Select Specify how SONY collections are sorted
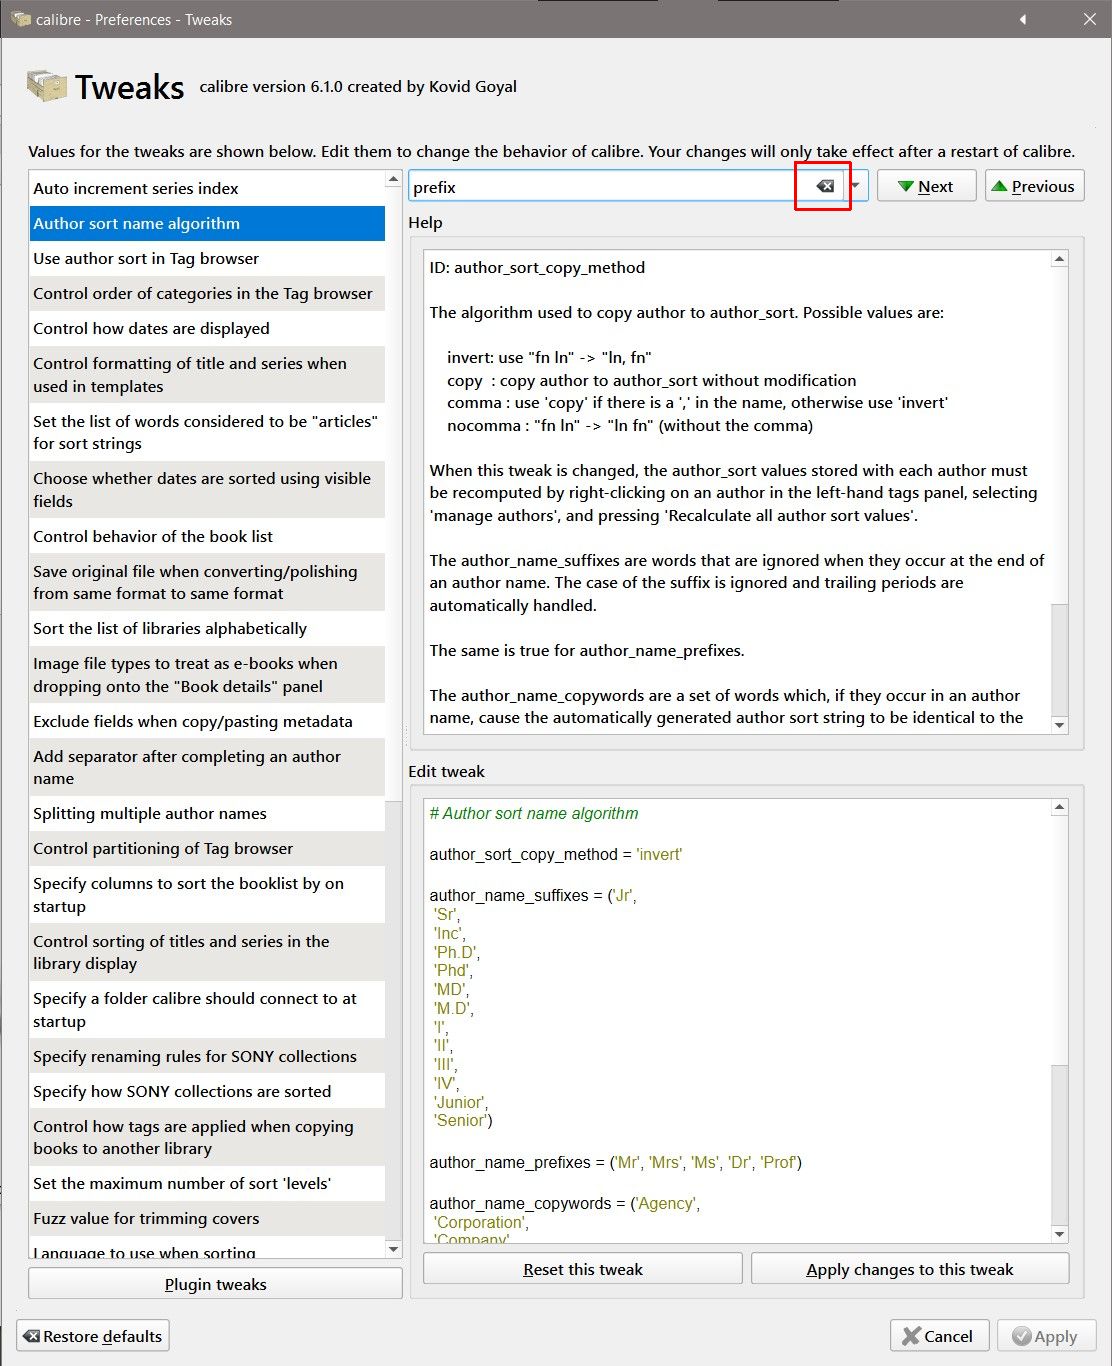 (x=207, y=1091)
